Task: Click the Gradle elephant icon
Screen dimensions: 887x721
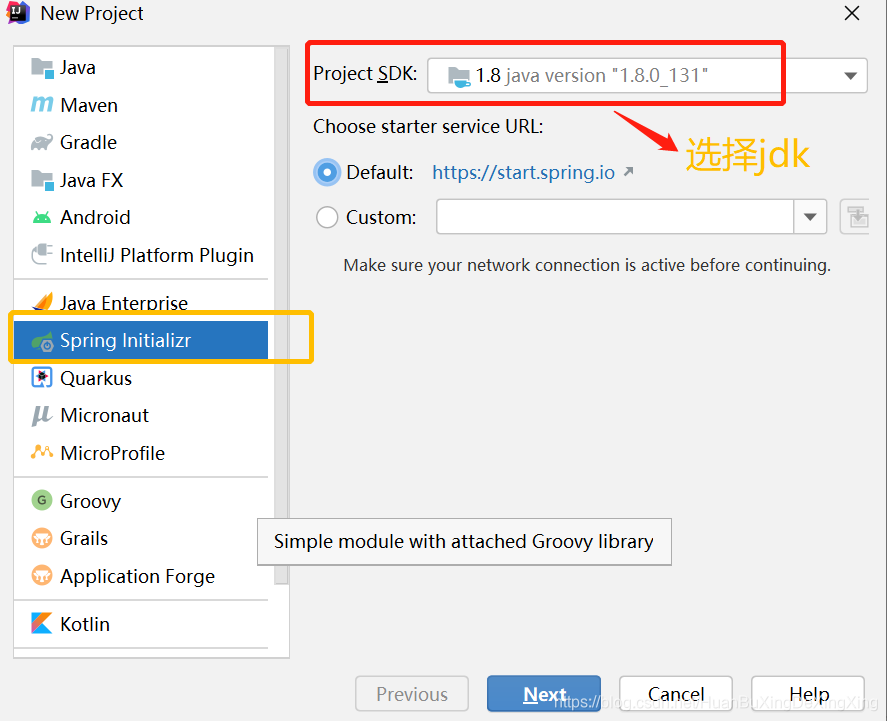Action: pyautogui.click(x=42, y=143)
